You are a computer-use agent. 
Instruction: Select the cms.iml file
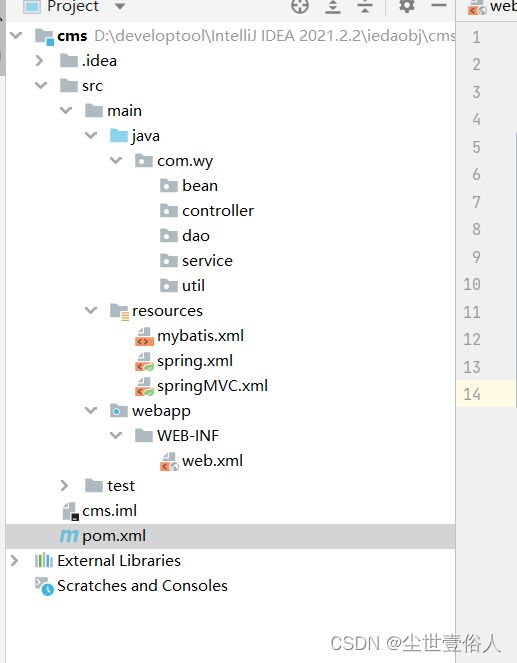pos(100,511)
